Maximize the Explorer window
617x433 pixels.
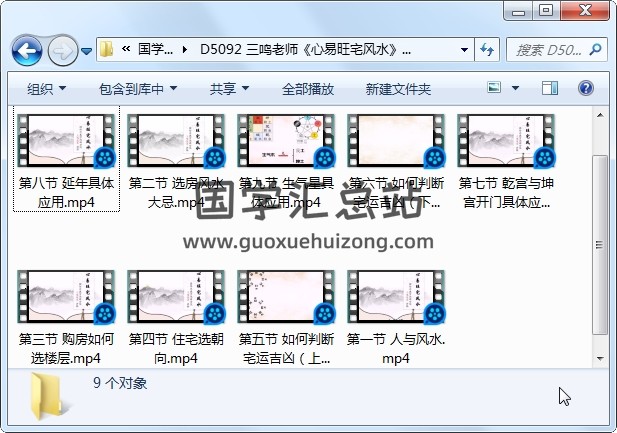[x=546, y=11]
